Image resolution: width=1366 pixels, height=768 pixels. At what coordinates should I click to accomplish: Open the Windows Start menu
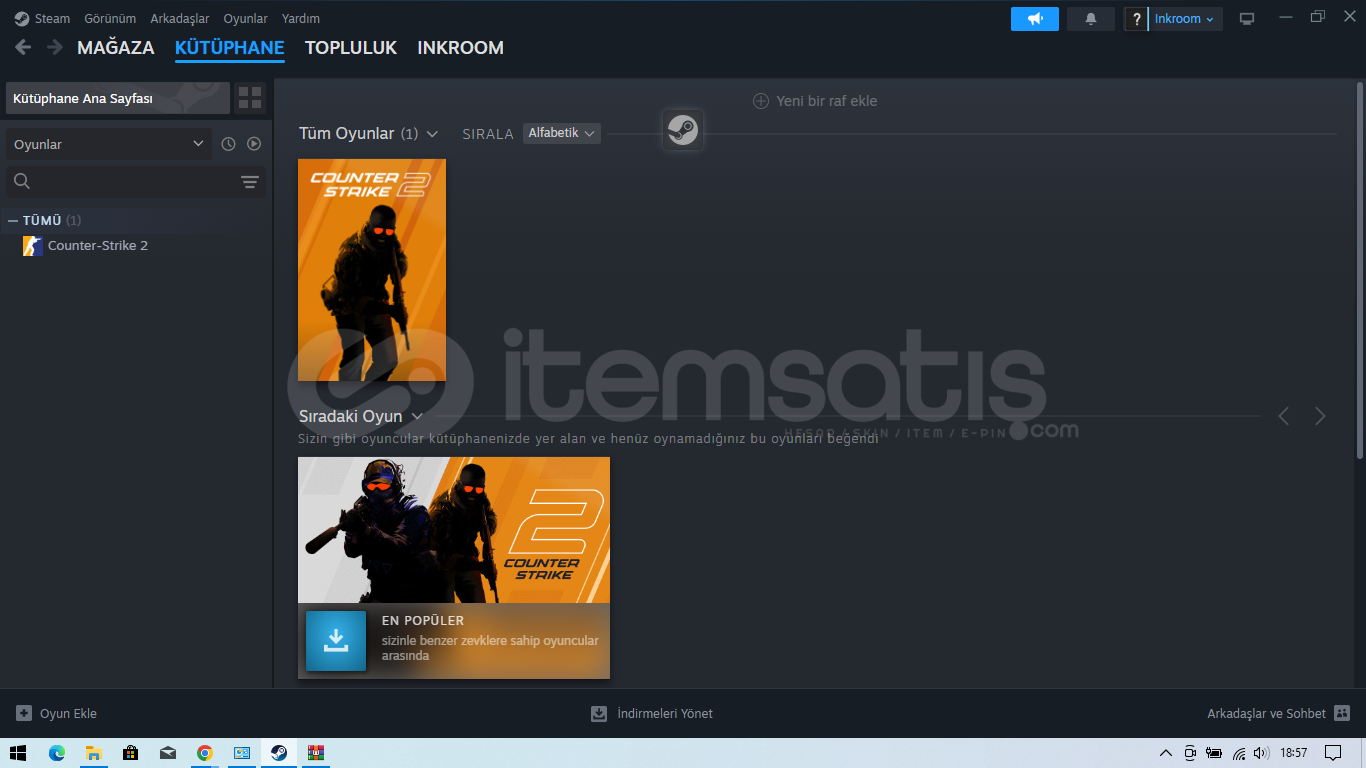(18, 753)
